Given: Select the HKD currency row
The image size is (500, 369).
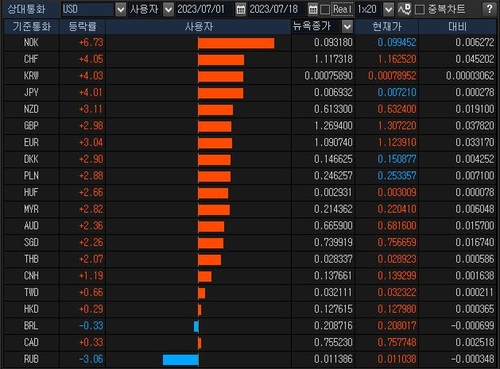Looking at the screenshot, I should pyautogui.click(x=250, y=309).
